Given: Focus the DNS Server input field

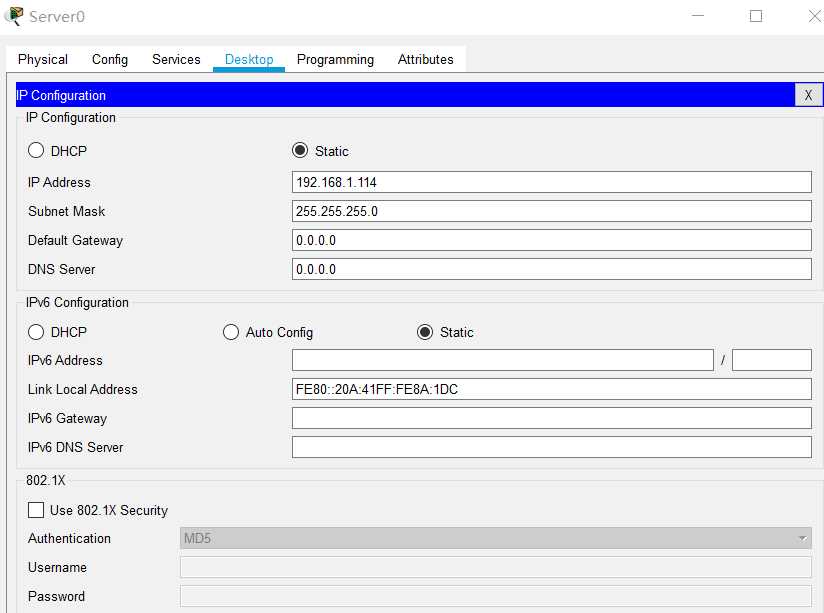Looking at the screenshot, I should (552, 269).
